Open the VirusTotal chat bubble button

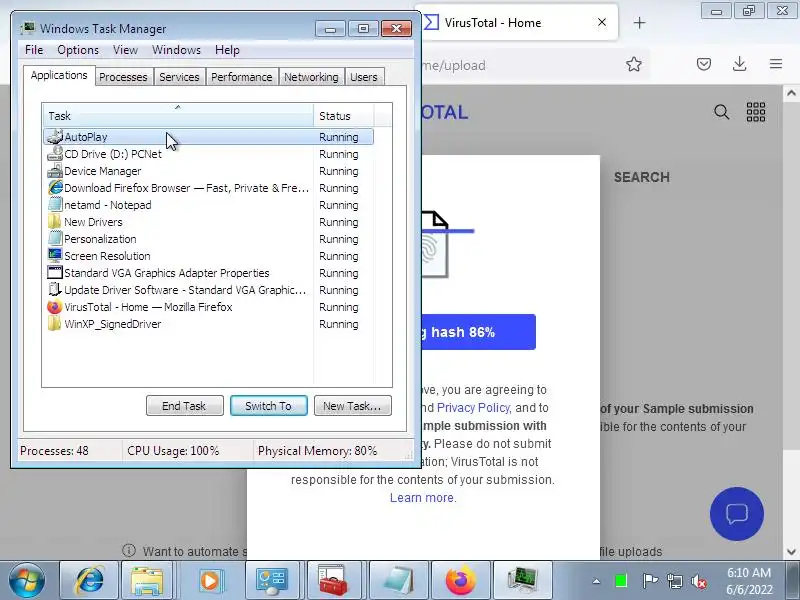coord(737,514)
